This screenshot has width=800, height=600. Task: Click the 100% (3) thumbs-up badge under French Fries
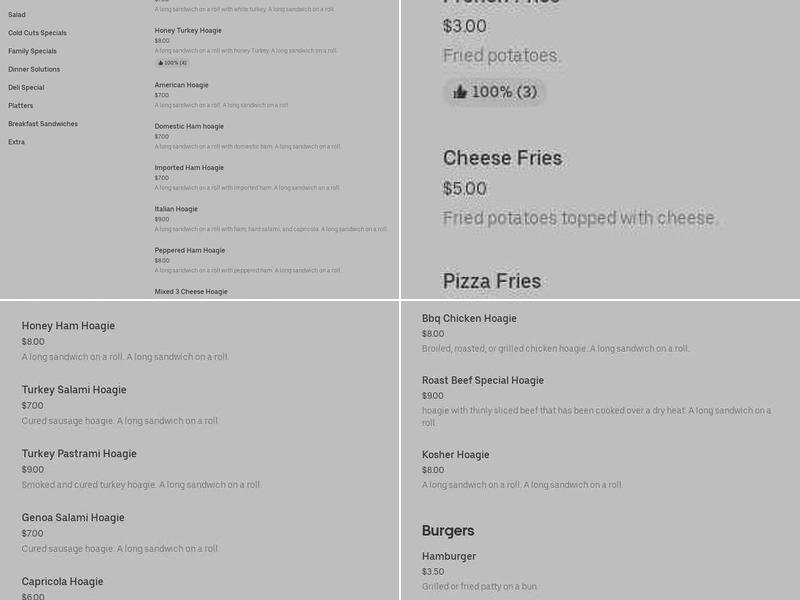494,92
